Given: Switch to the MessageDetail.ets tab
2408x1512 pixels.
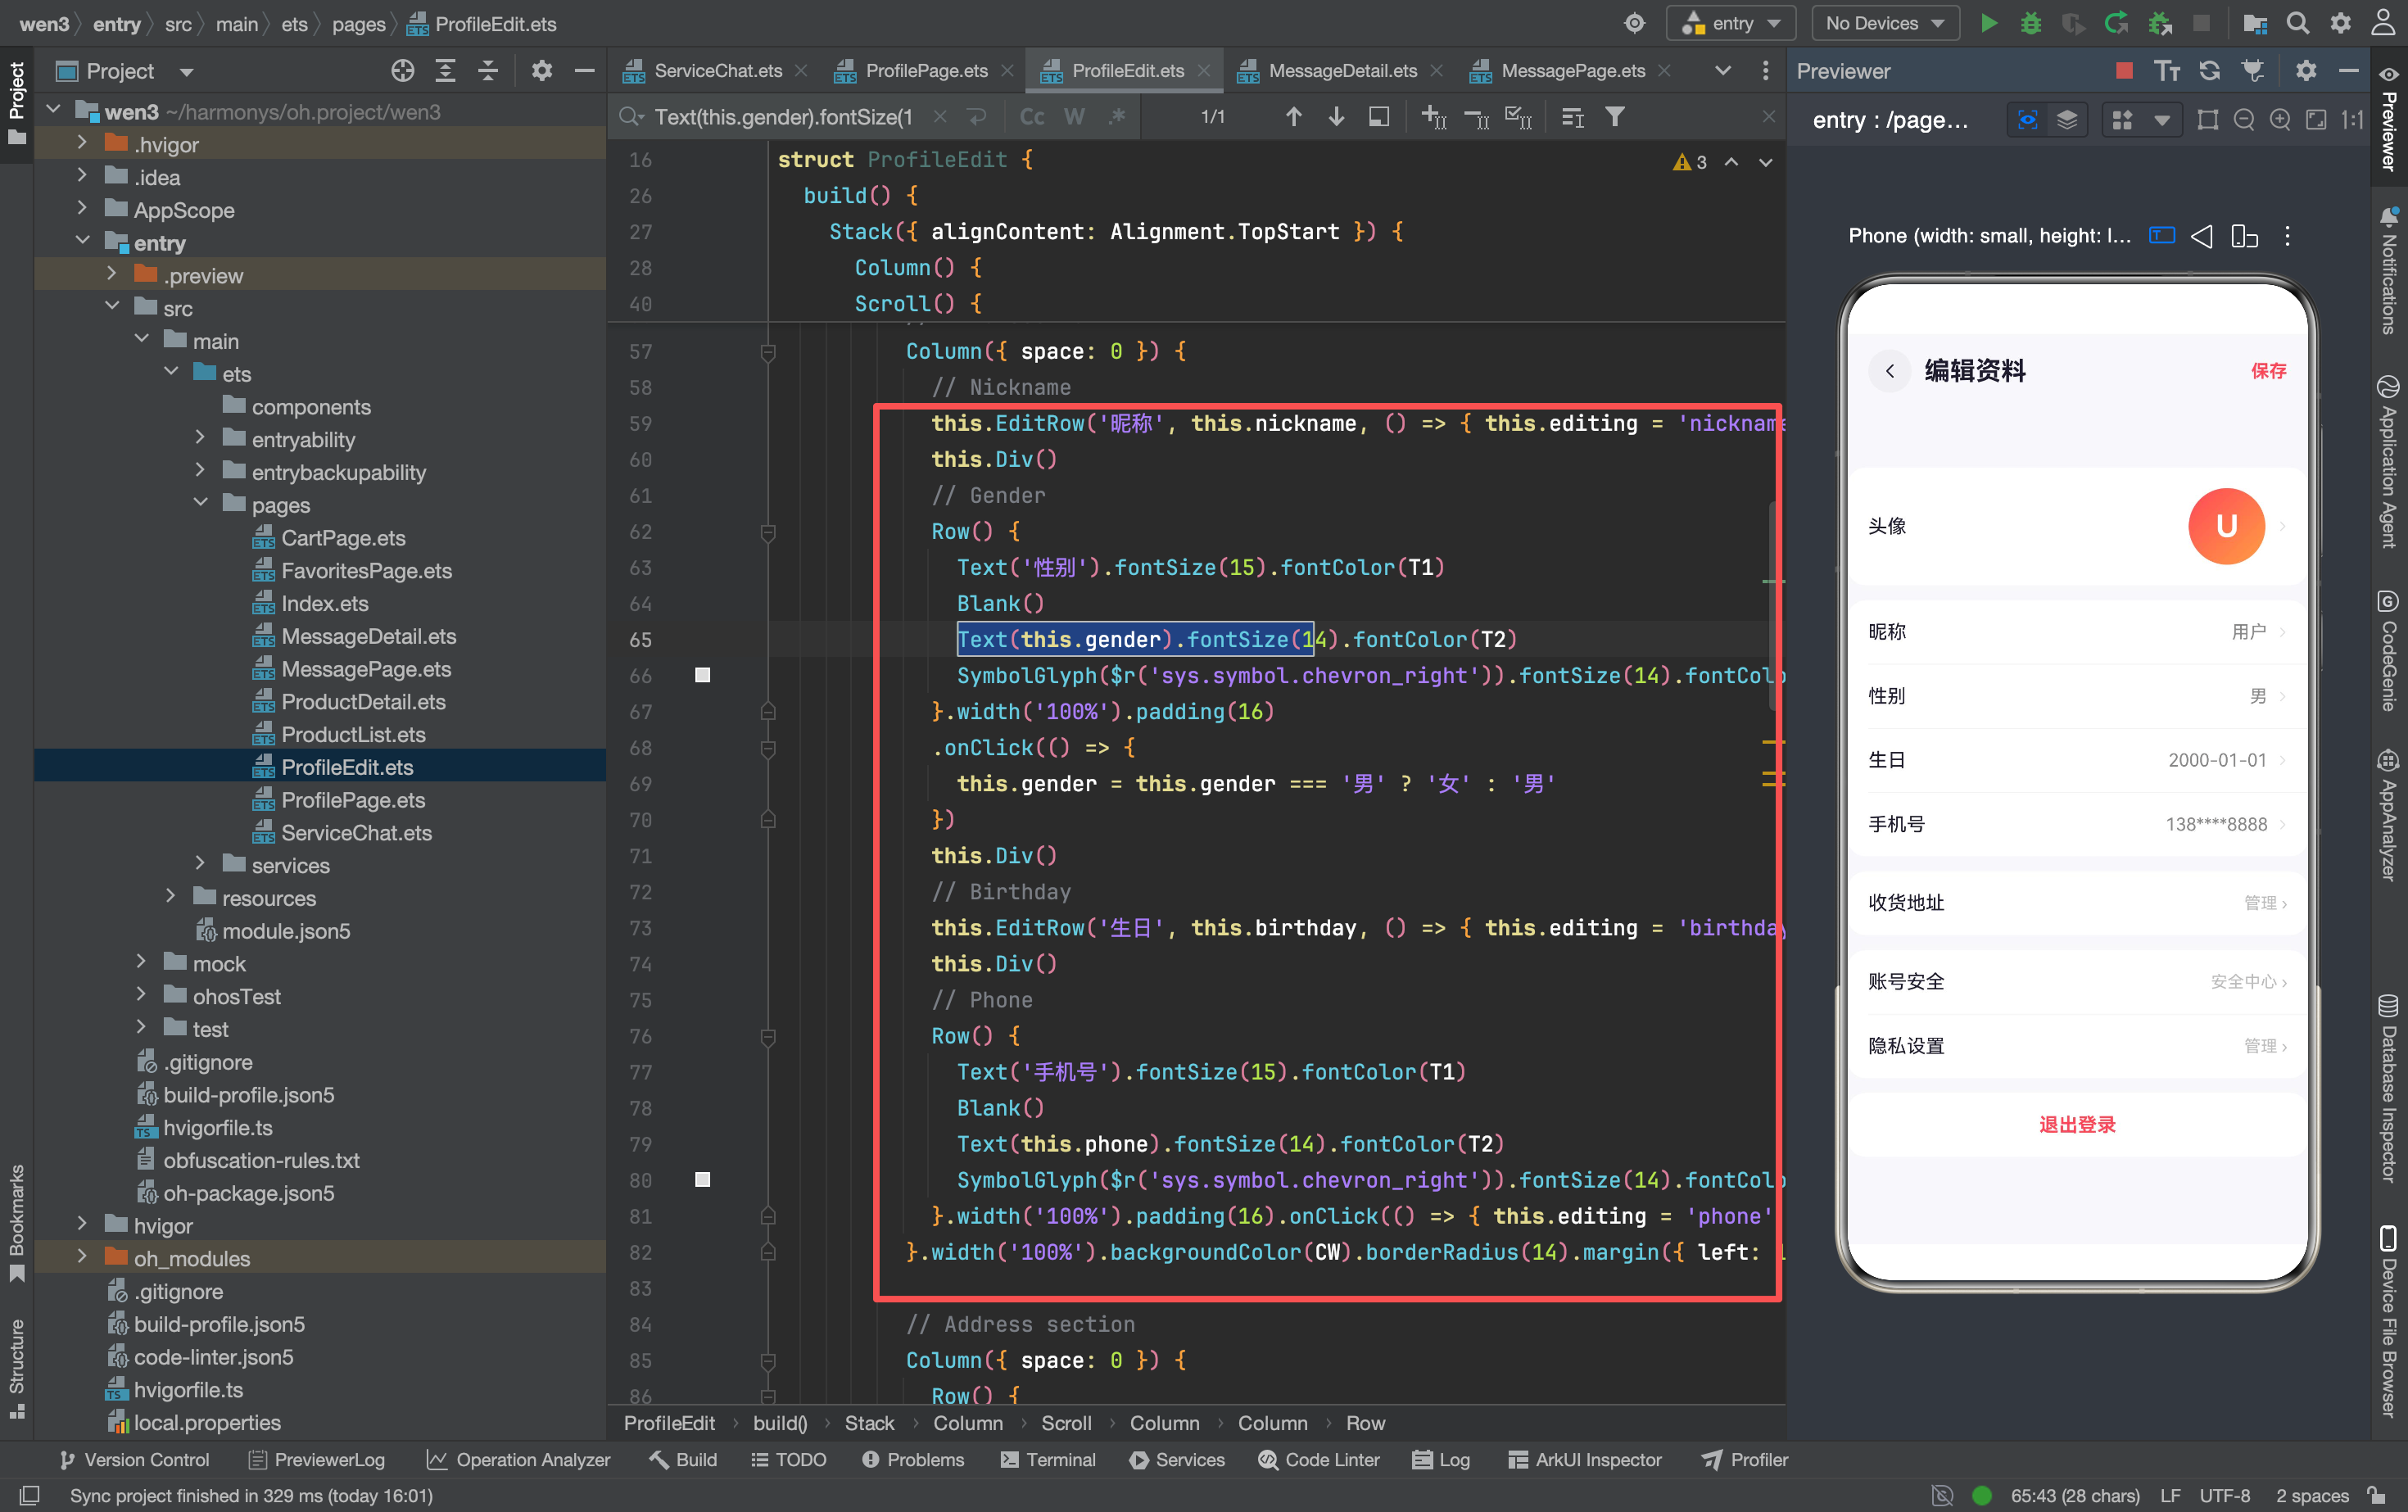Looking at the screenshot, I should click(x=1342, y=70).
